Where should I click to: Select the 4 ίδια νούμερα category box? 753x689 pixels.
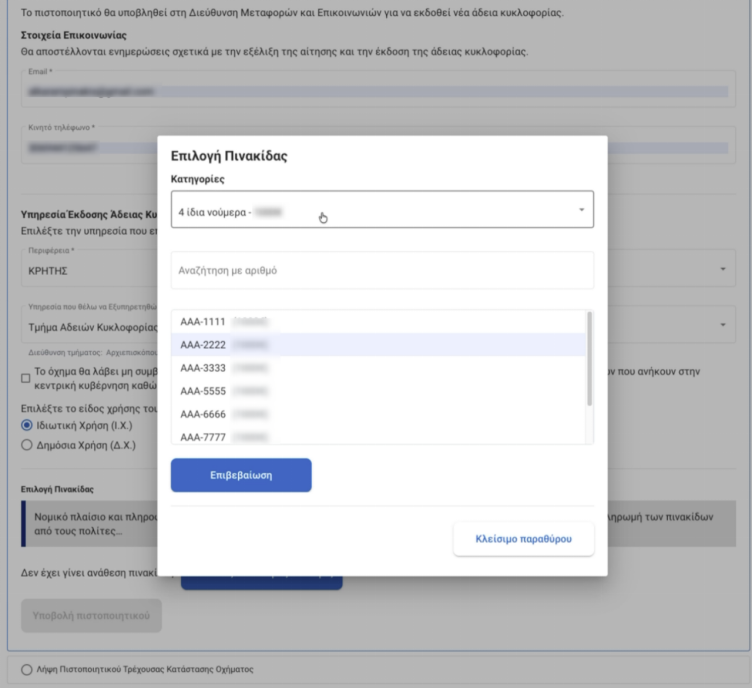[382, 209]
